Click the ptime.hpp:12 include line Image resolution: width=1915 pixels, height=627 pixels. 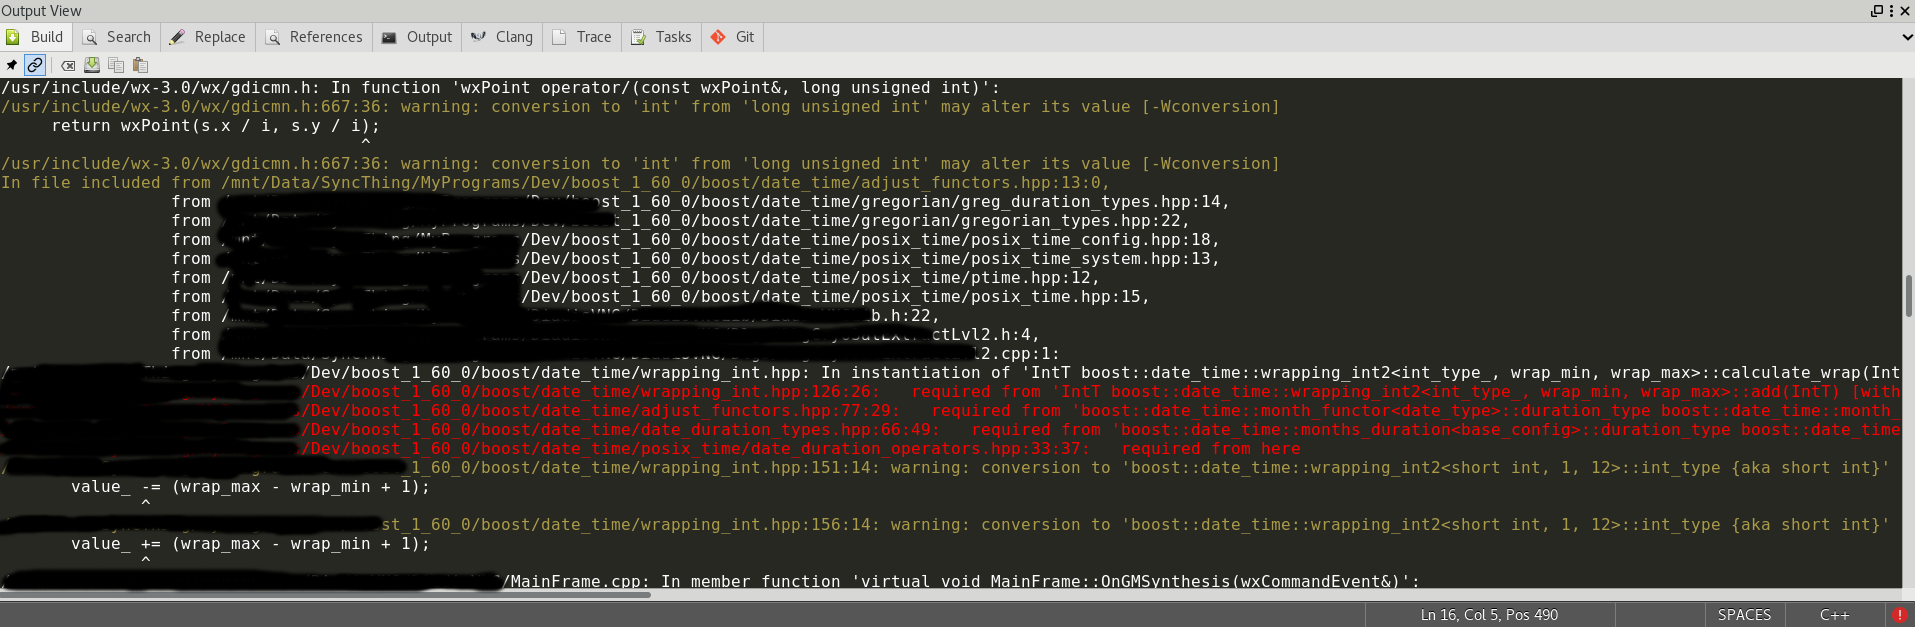pos(635,278)
